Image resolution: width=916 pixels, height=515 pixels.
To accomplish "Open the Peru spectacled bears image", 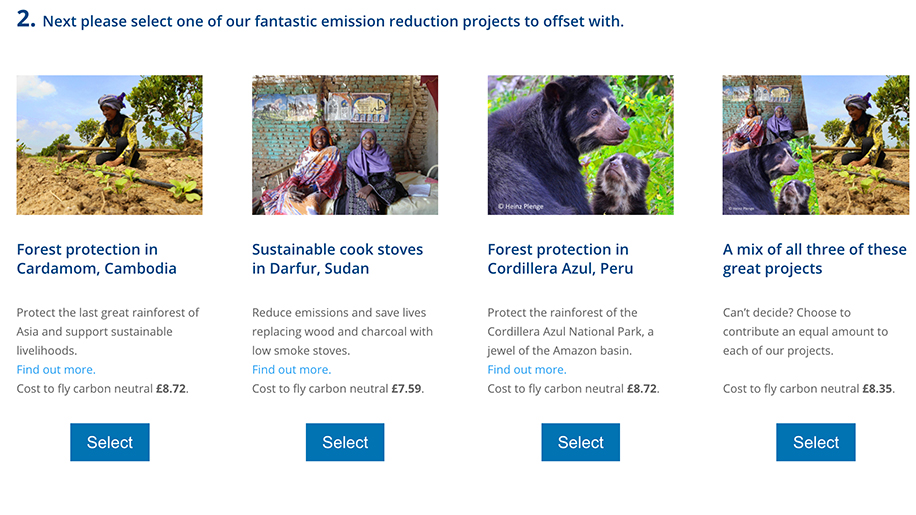I will tap(580, 145).
